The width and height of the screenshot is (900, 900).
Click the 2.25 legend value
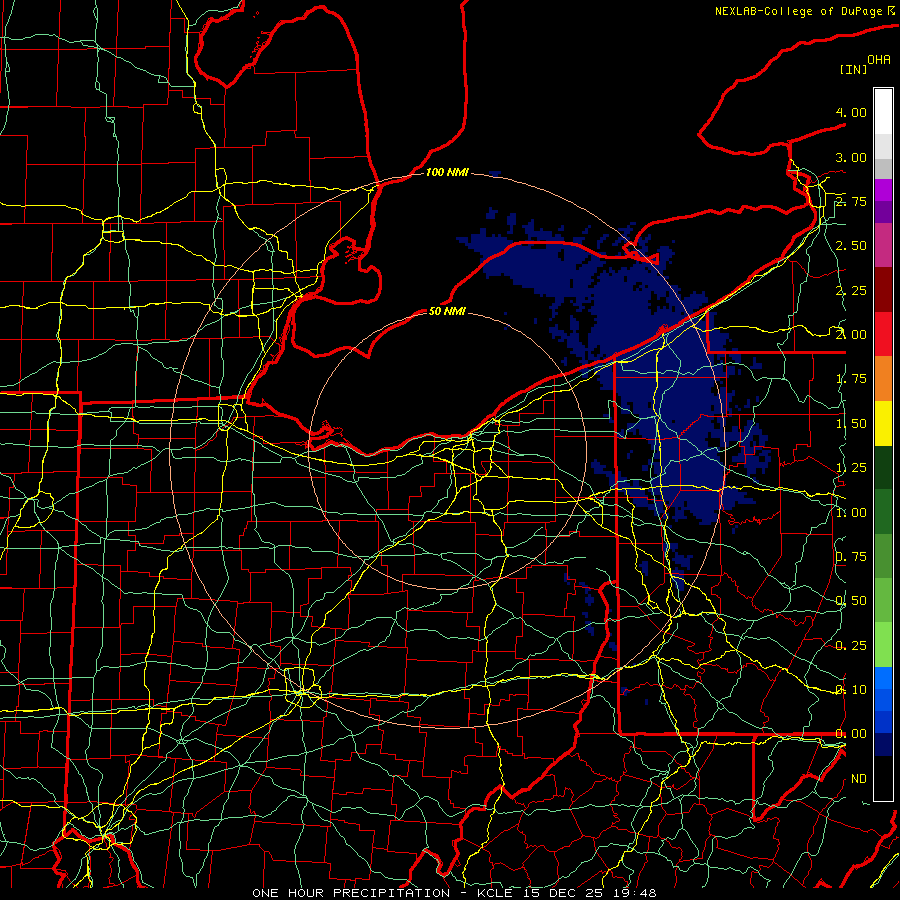[x=851, y=290]
